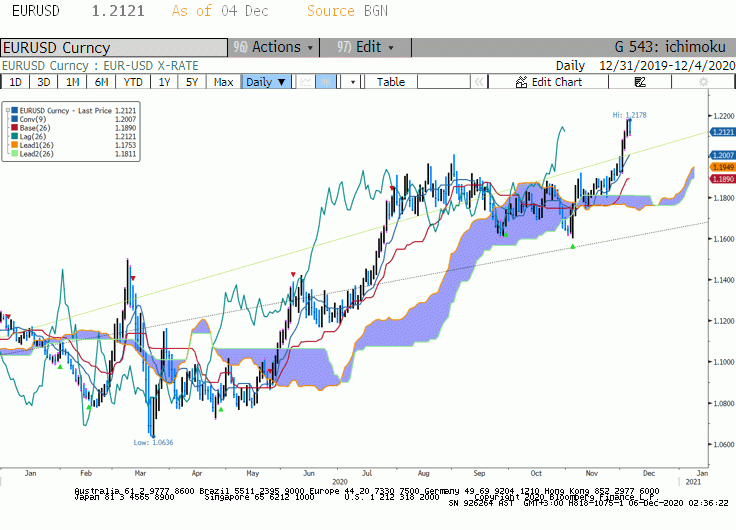
Task: Click the red down triangle signal near Aug
Action: pyautogui.click(x=392, y=188)
